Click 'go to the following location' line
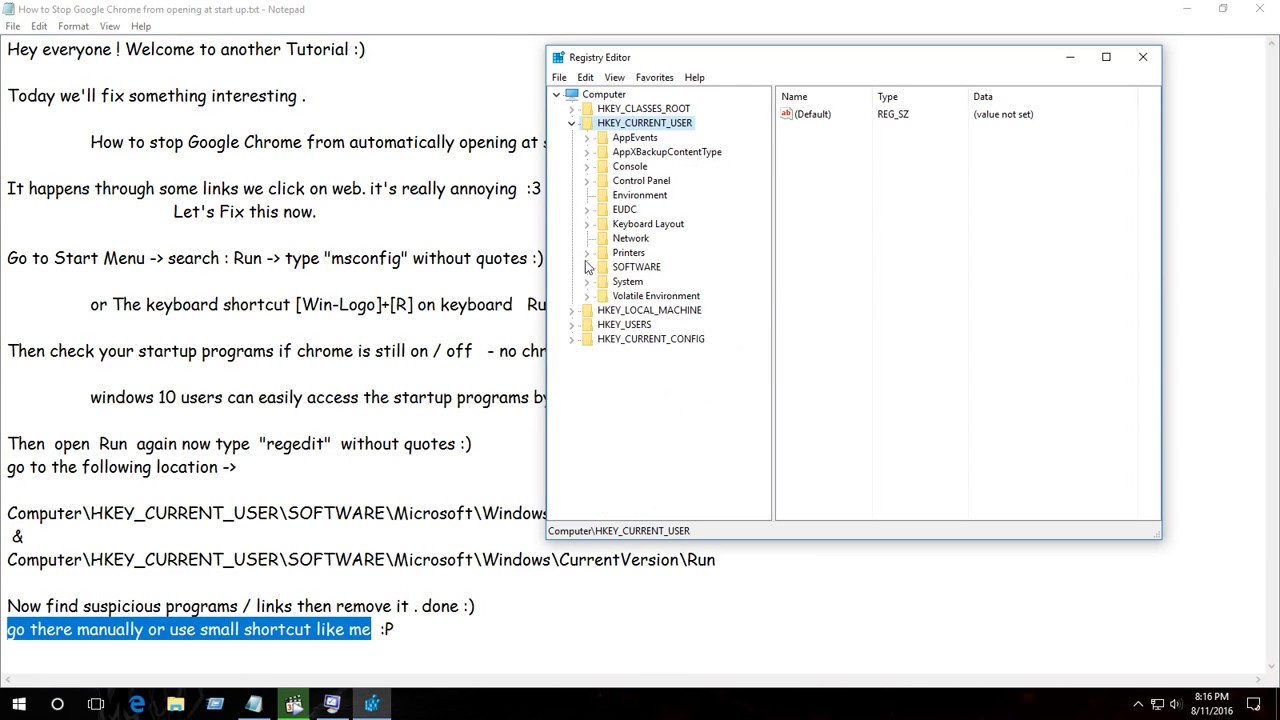 coord(122,467)
